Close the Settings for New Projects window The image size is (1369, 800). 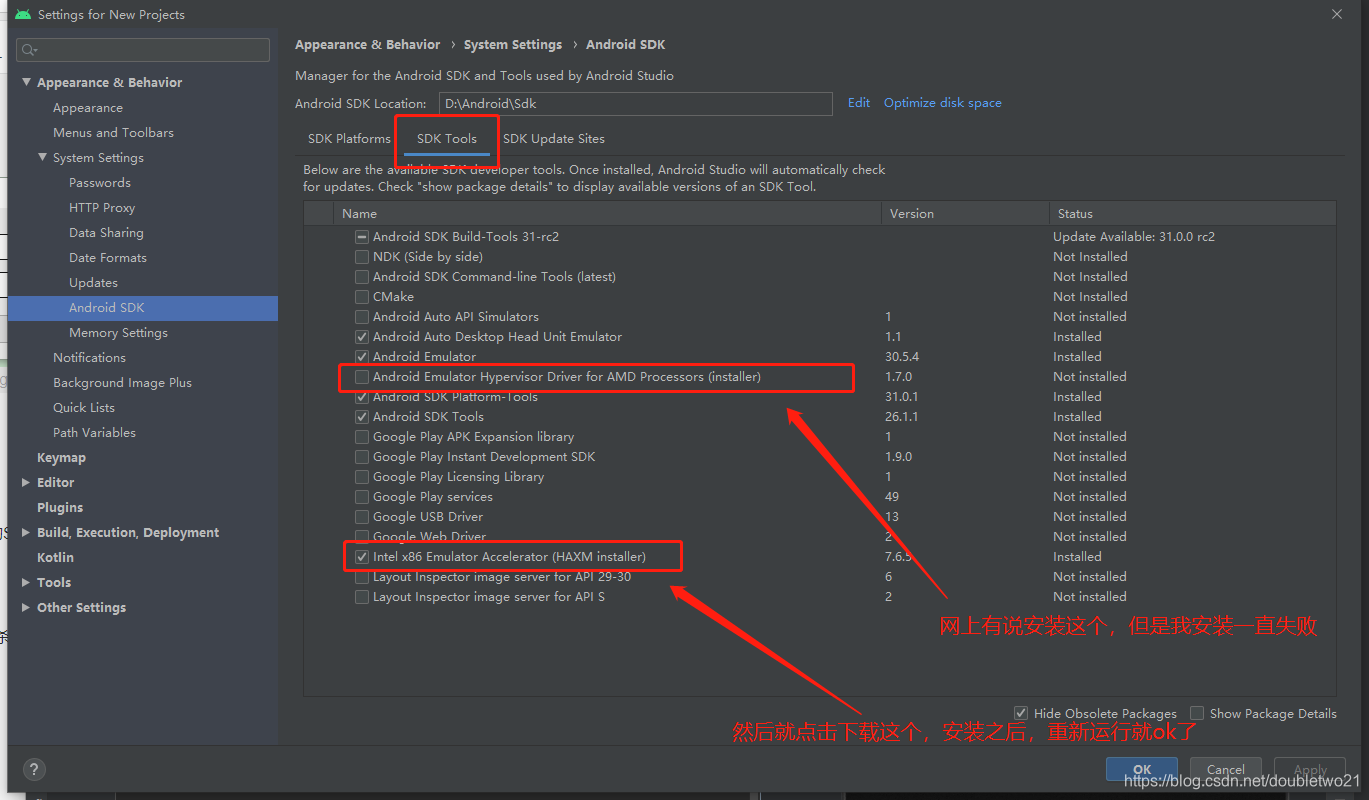[1337, 14]
